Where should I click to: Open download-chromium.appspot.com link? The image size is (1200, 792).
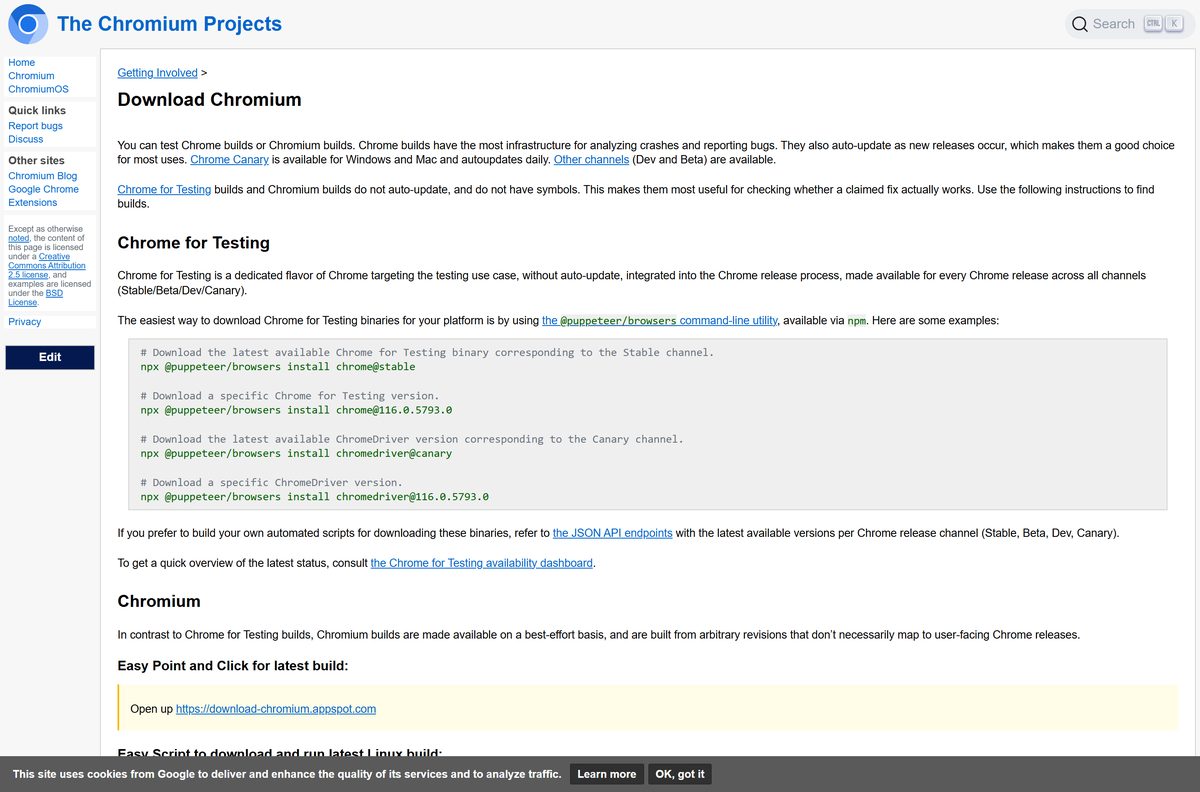[x=276, y=709]
